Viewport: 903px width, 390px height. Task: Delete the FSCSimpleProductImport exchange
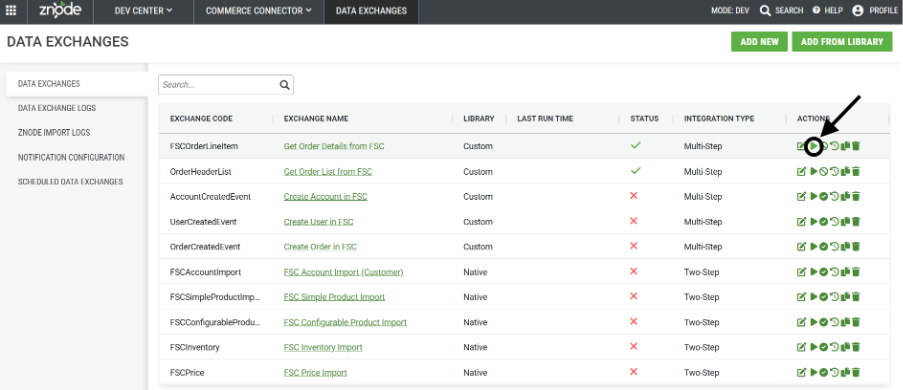(x=856, y=297)
